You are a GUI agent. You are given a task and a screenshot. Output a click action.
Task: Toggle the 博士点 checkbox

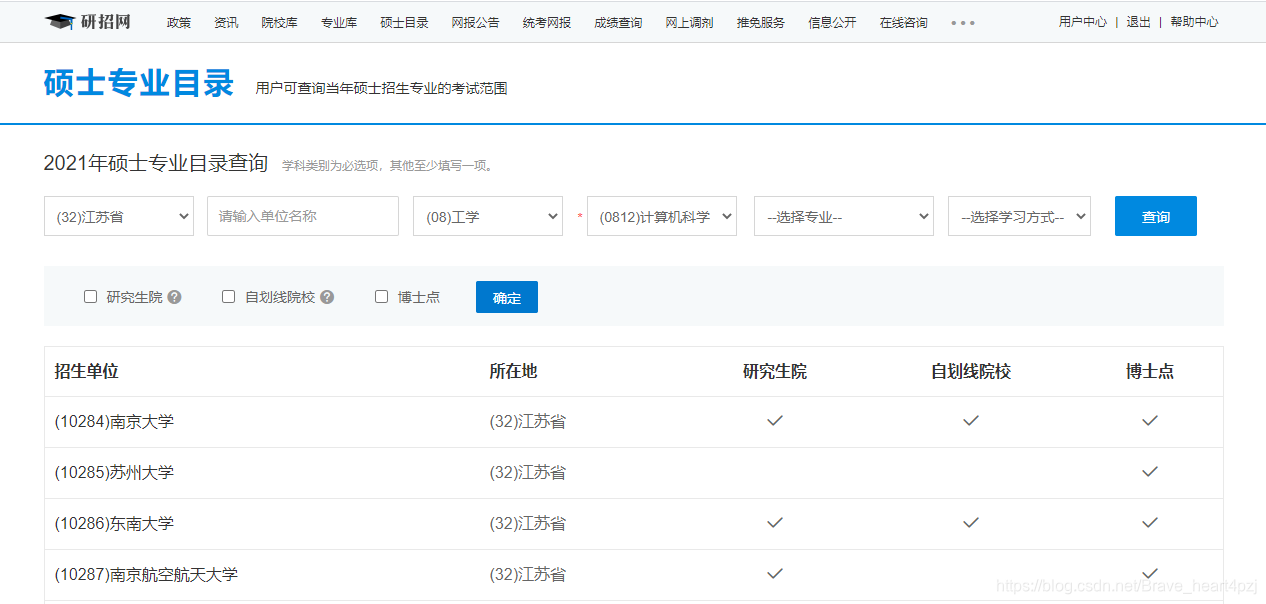pos(381,296)
